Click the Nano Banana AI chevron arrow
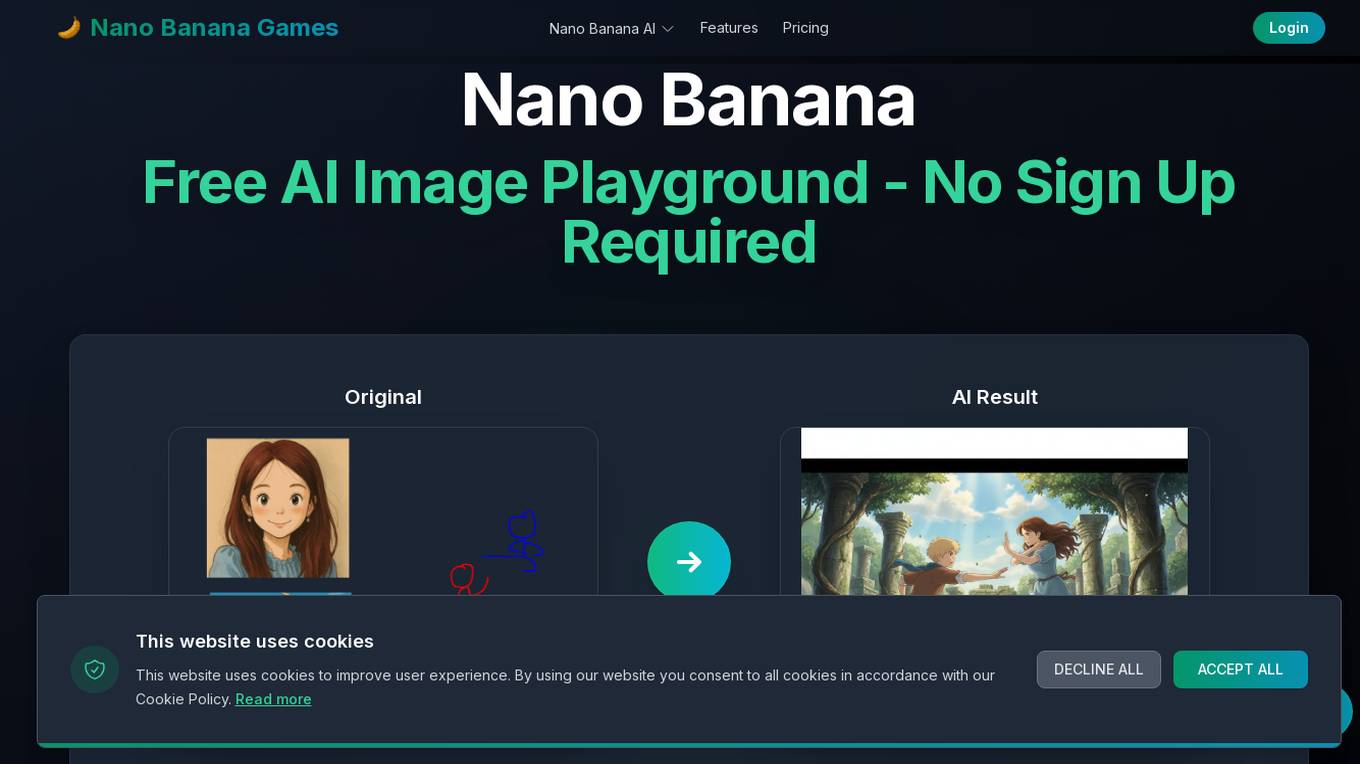This screenshot has height=764, width=1360. 668,29
